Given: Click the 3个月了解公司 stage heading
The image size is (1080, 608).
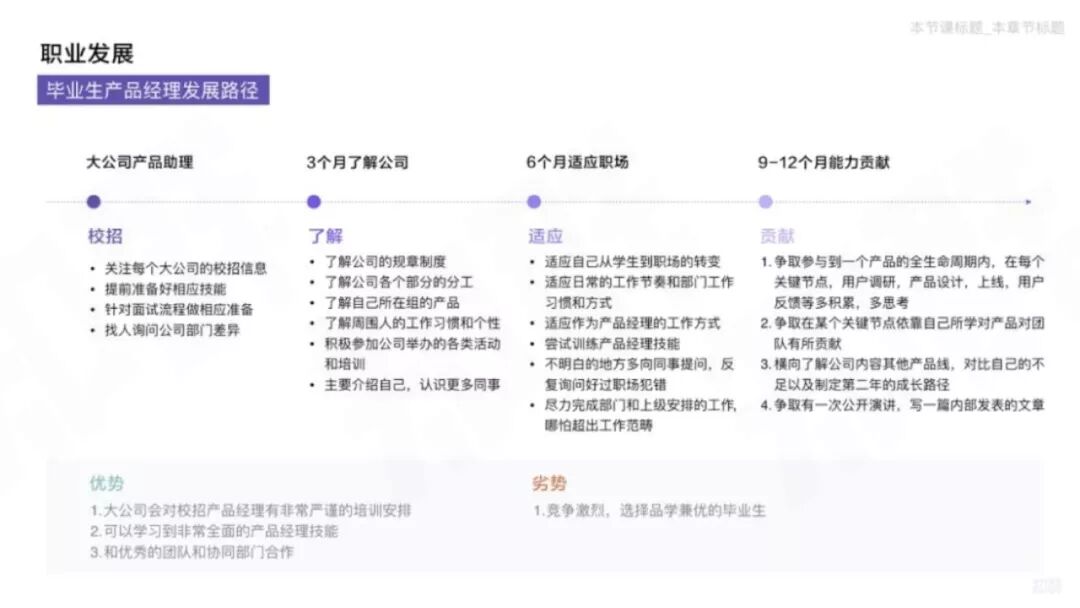Looking at the screenshot, I should click(357, 163).
